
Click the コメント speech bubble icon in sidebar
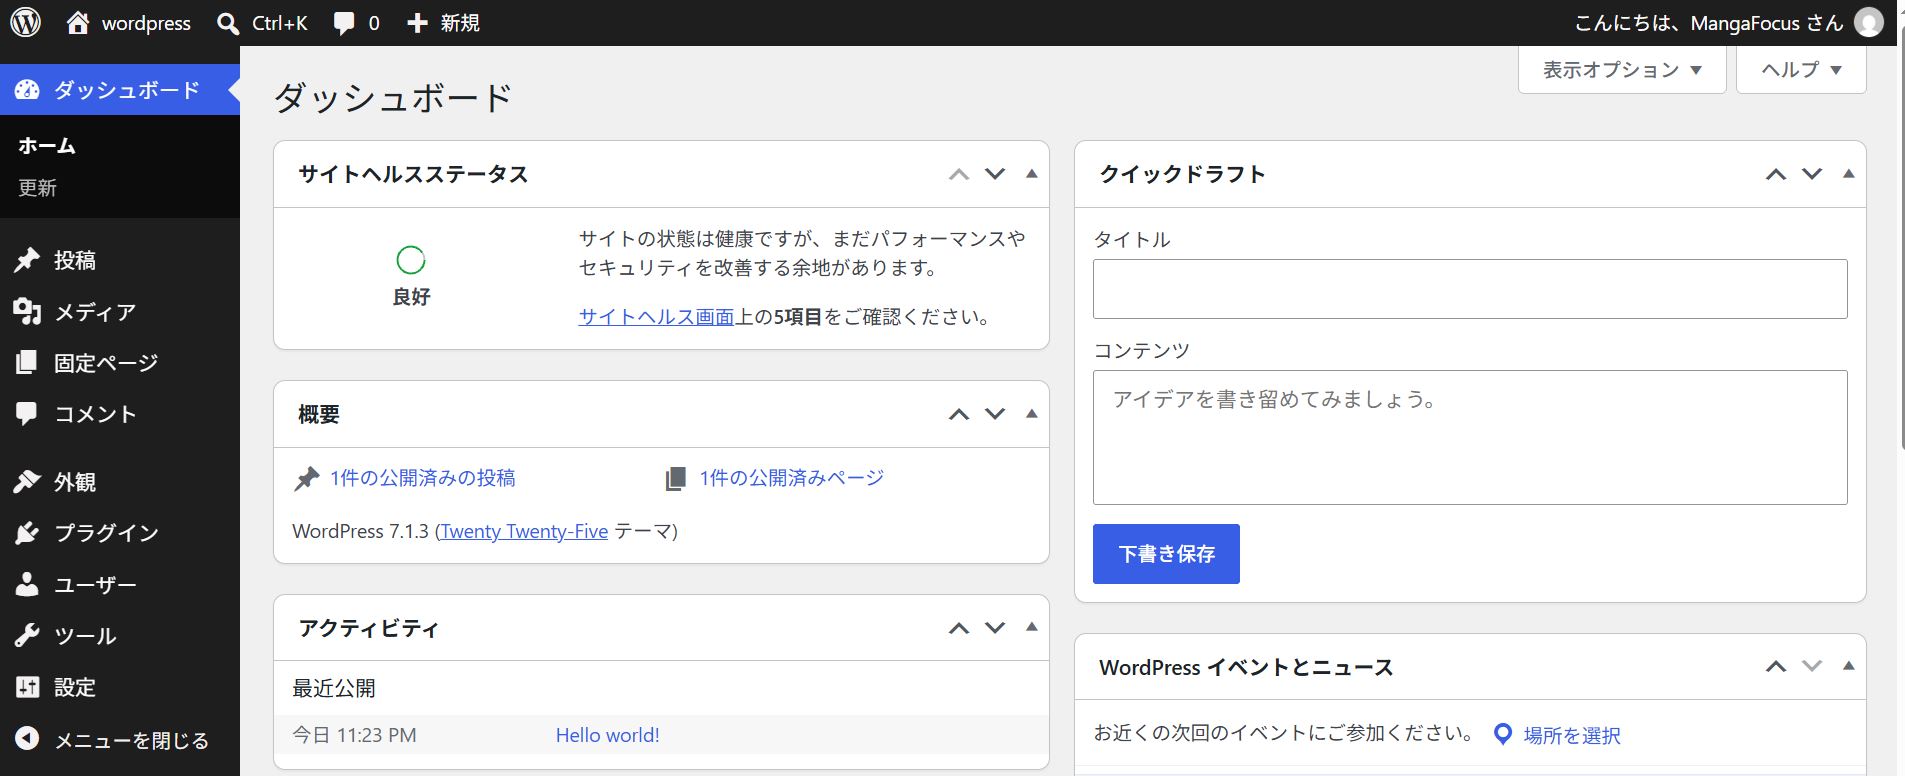(27, 414)
